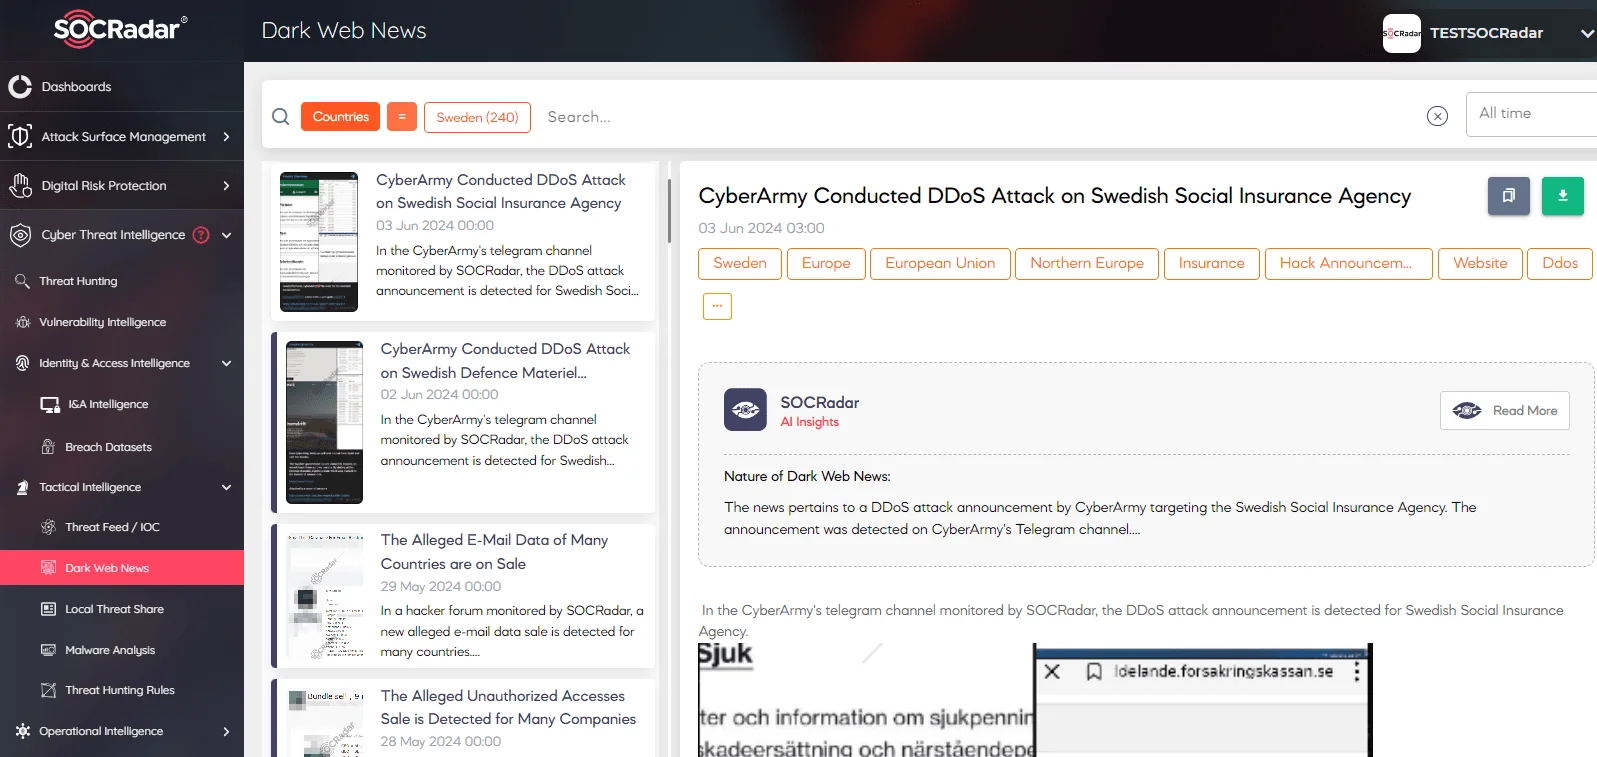This screenshot has height=757, width=1597.
Task: Click the SOCRadar AI Insights eye logo
Action: (x=745, y=410)
